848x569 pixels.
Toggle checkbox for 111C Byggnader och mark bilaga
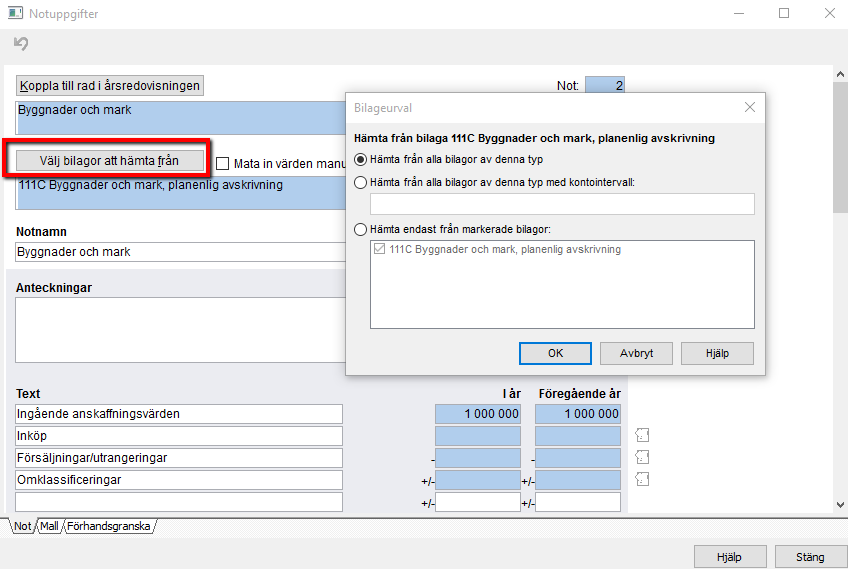[x=380, y=249]
